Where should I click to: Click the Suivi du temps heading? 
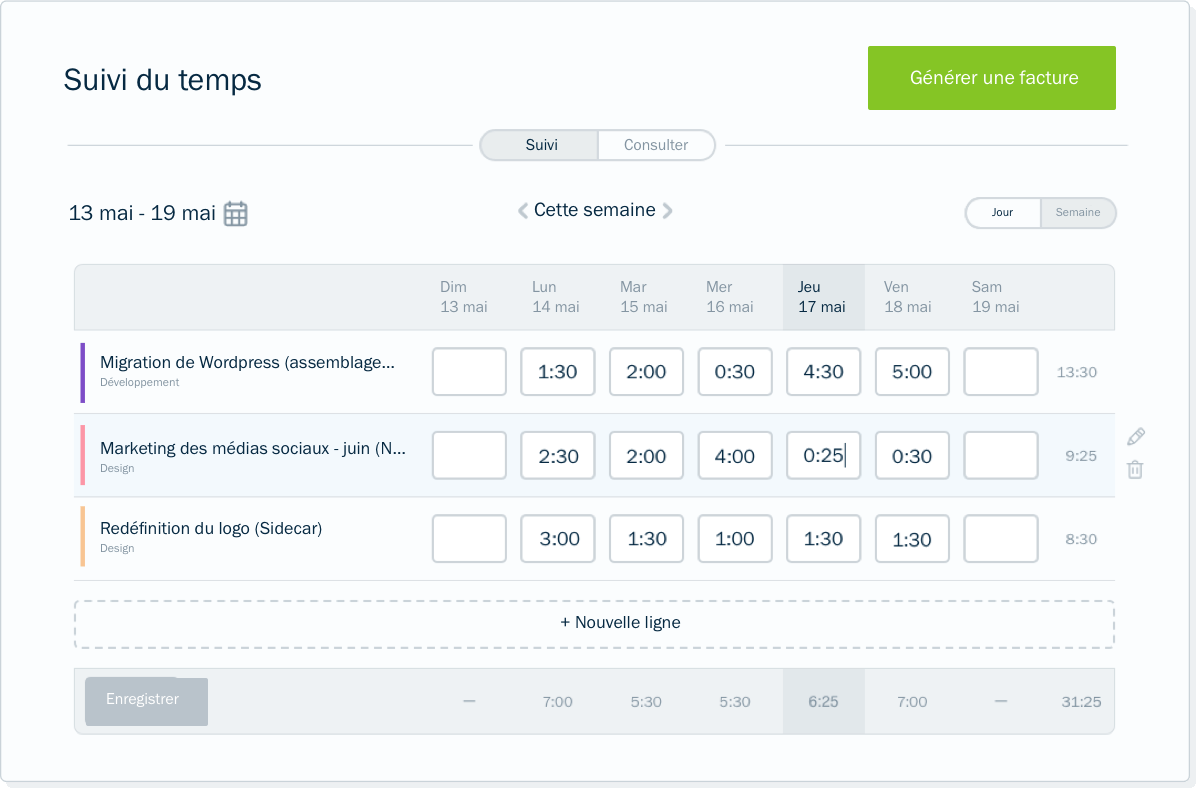162,80
